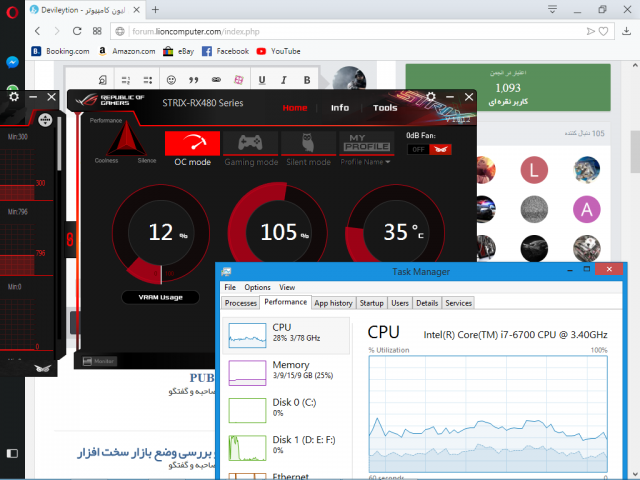Screen dimensions: 640x480
Task: Switch to Home tab in GPU Tweak
Action: click(x=295, y=108)
